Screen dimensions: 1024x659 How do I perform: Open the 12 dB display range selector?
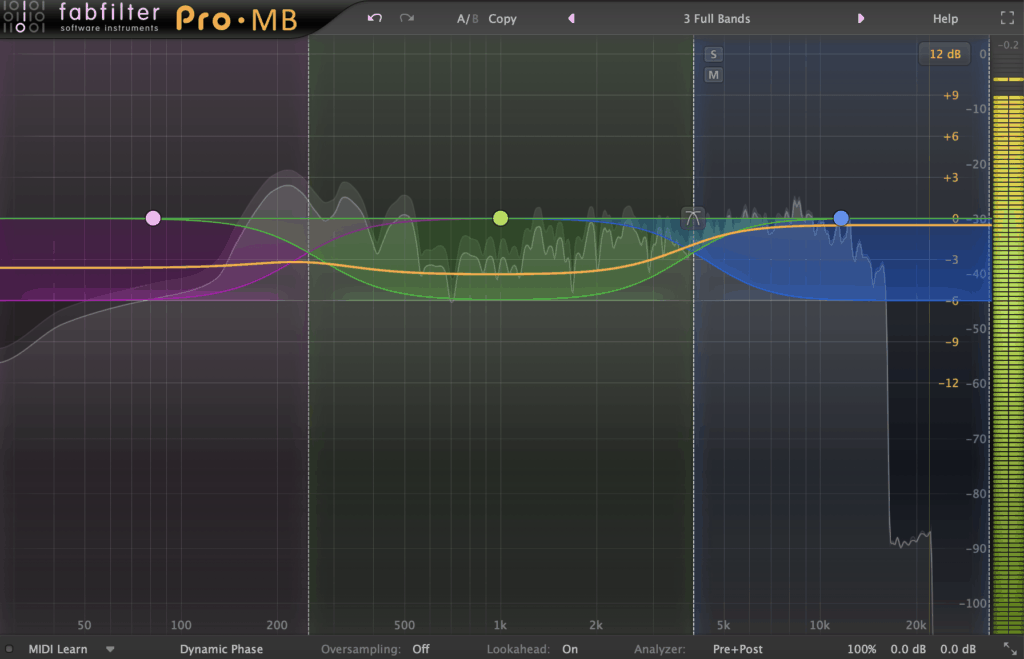point(944,54)
